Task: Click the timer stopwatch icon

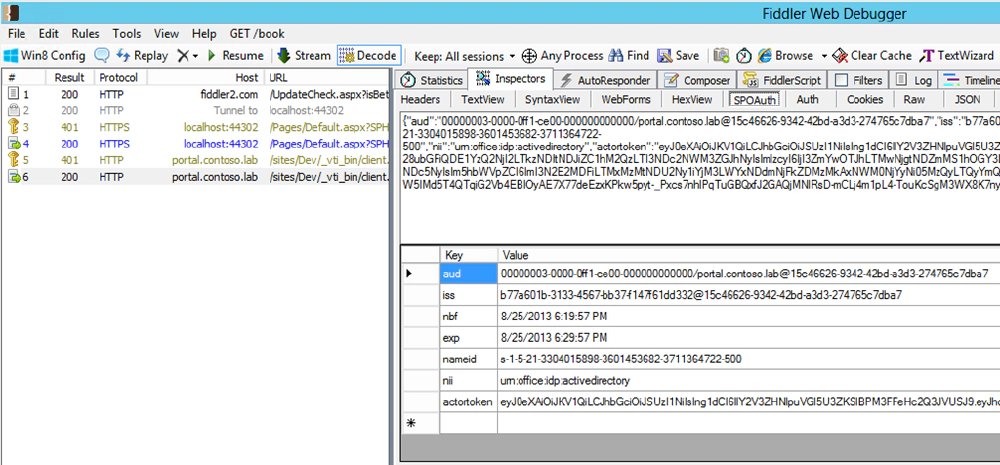Action: coord(744,55)
